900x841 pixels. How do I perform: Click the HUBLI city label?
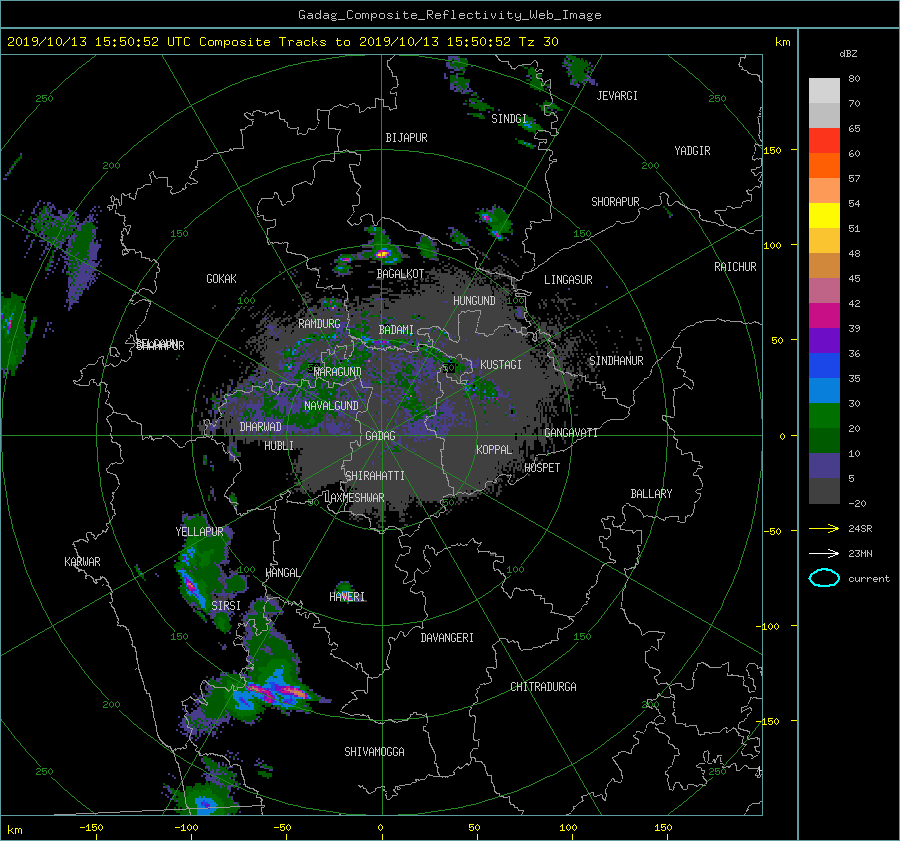pos(279,446)
